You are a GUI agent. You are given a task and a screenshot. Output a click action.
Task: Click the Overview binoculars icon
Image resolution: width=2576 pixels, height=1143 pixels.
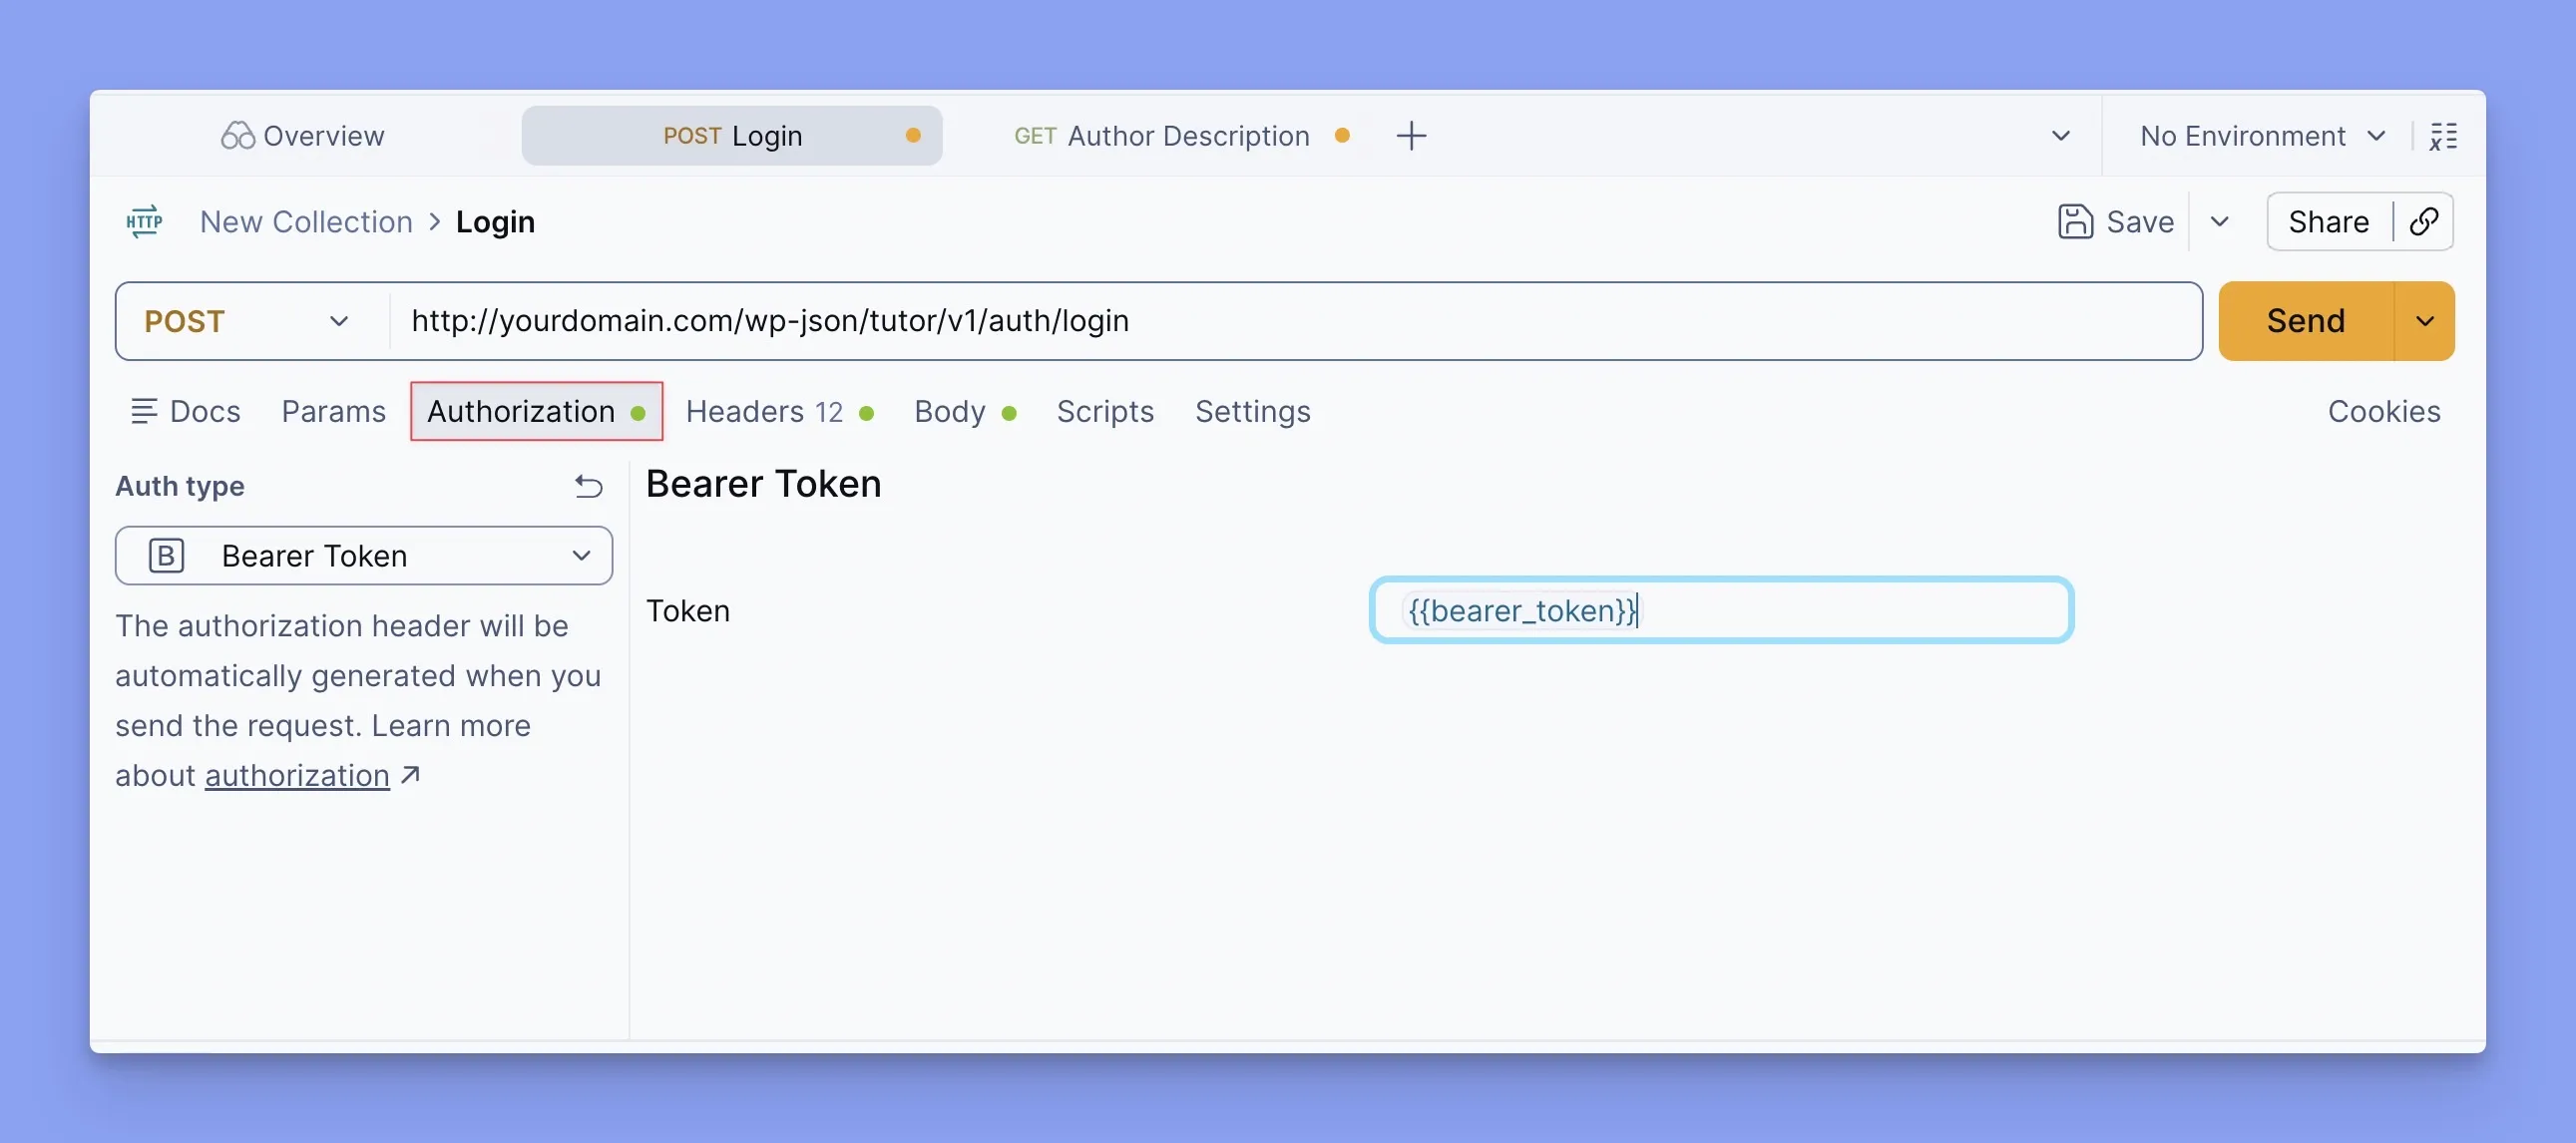point(238,136)
